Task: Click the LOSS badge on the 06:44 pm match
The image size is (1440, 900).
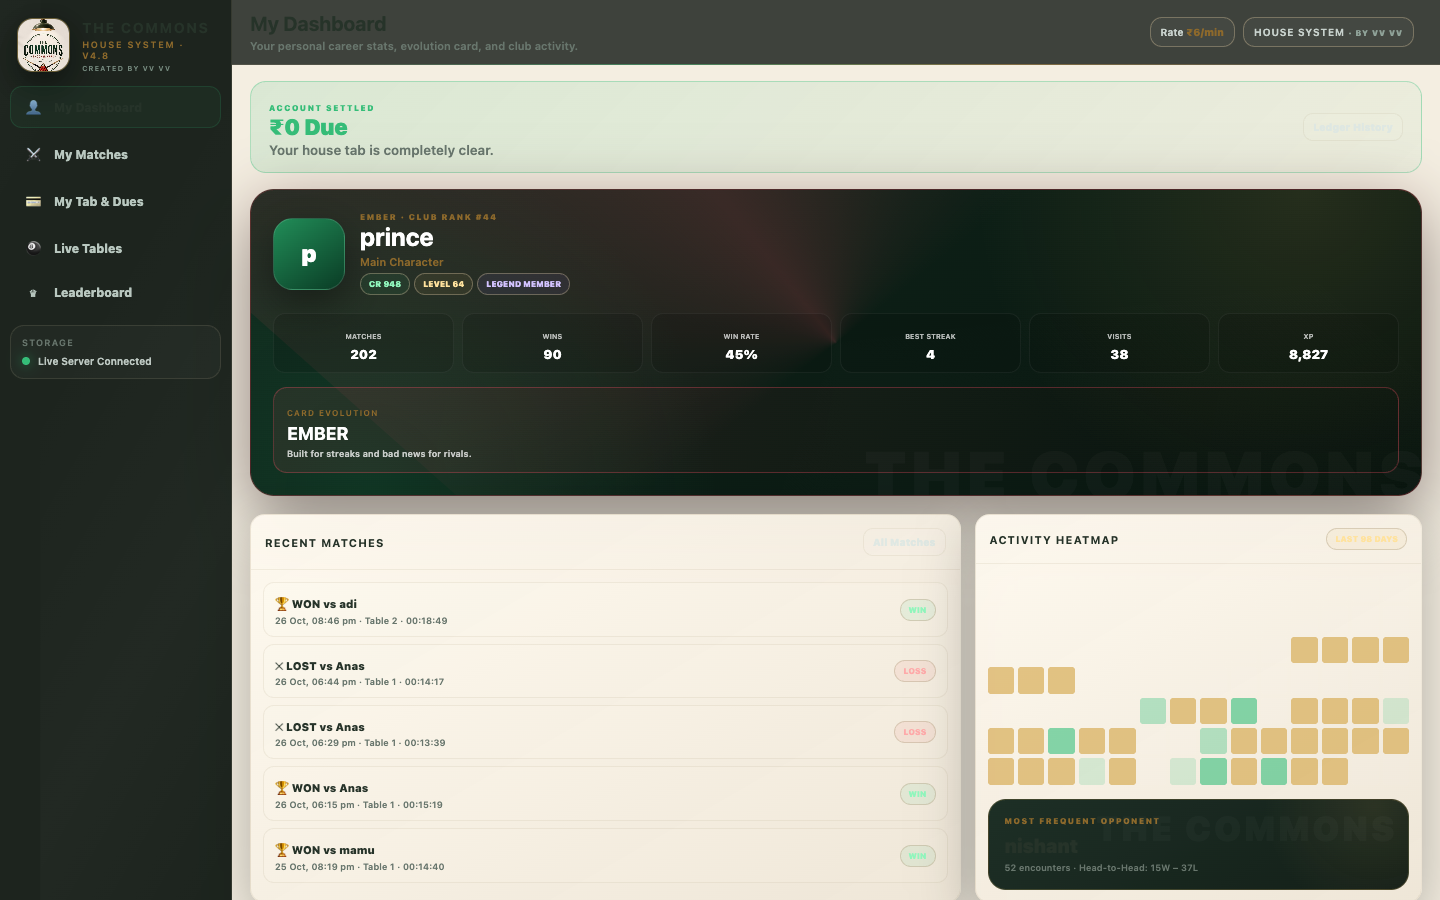Action: [x=914, y=671]
